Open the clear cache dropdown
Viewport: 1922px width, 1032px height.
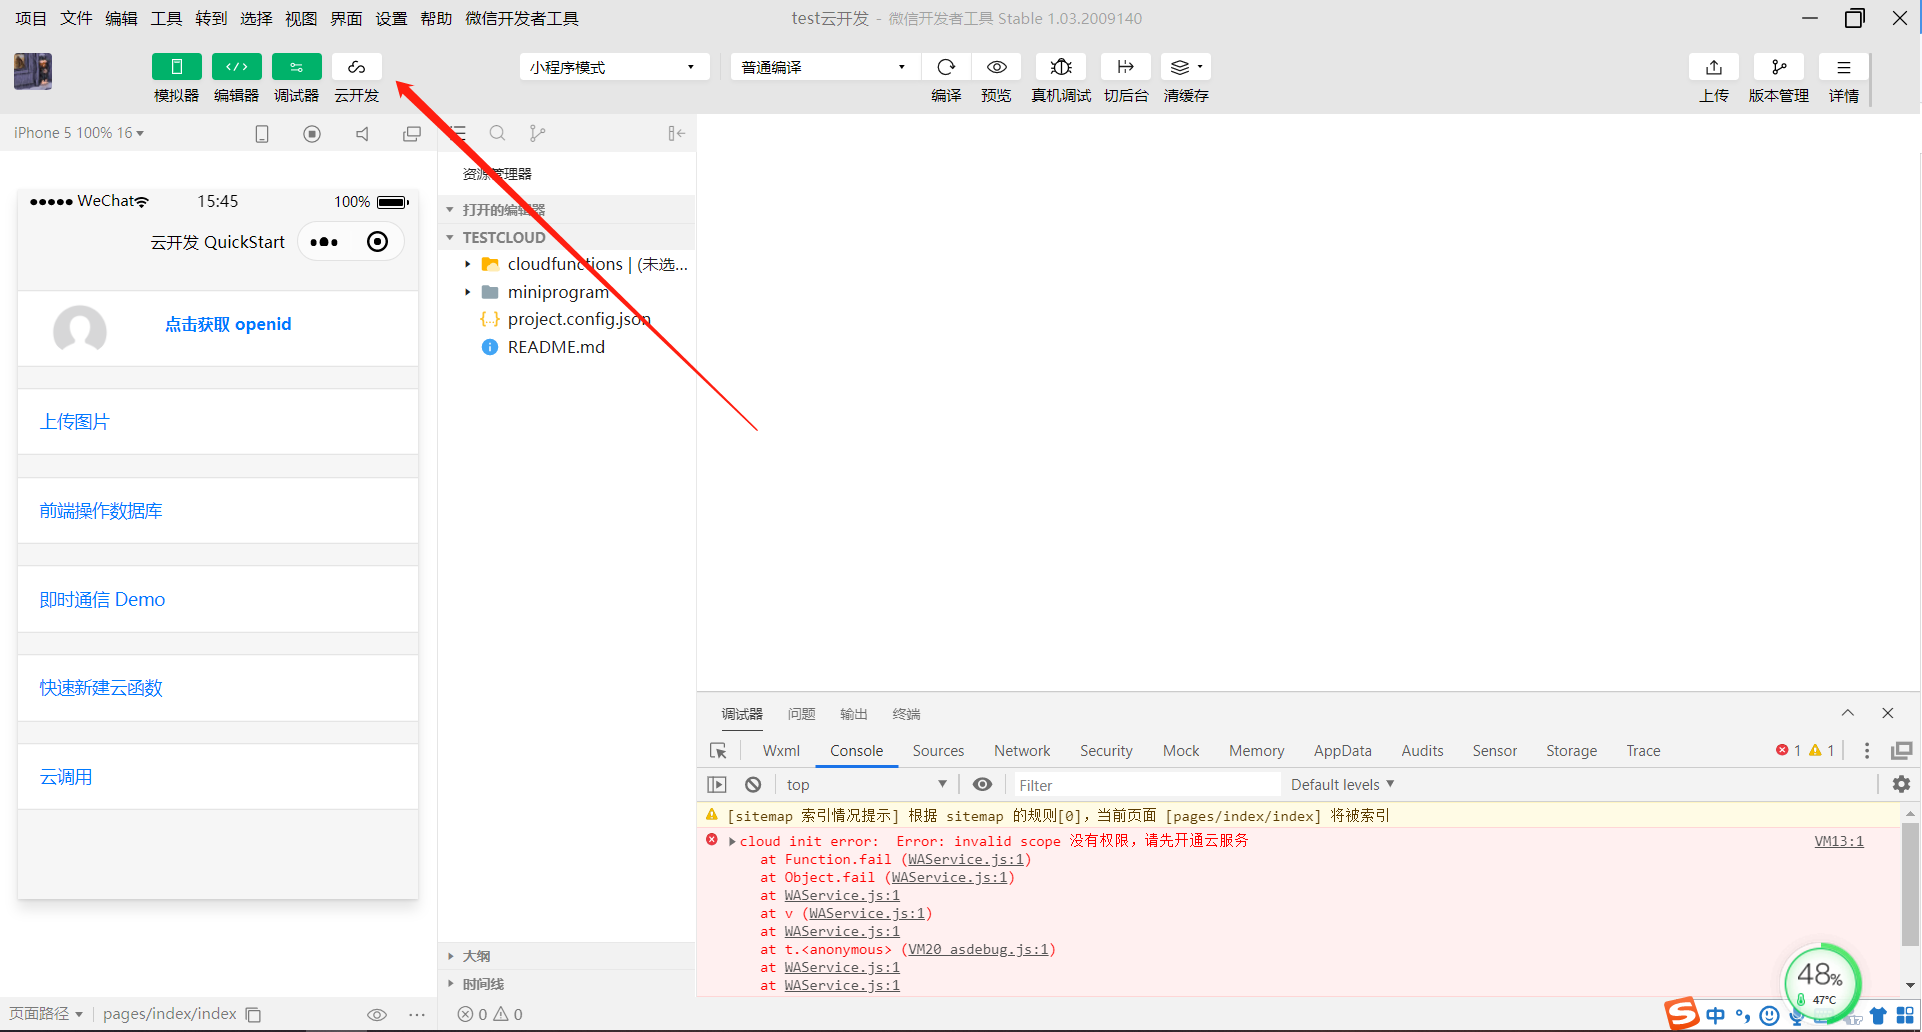pos(1186,67)
